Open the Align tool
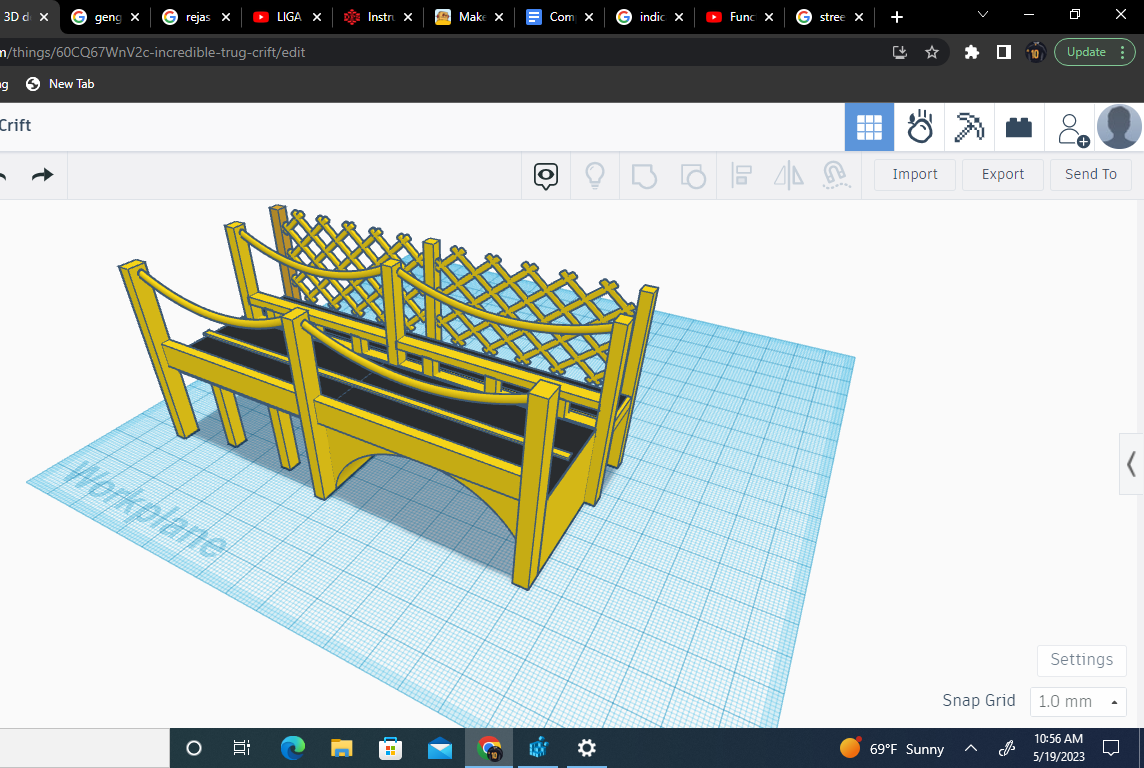The width and height of the screenshot is (1144, 768). point(741,174)
